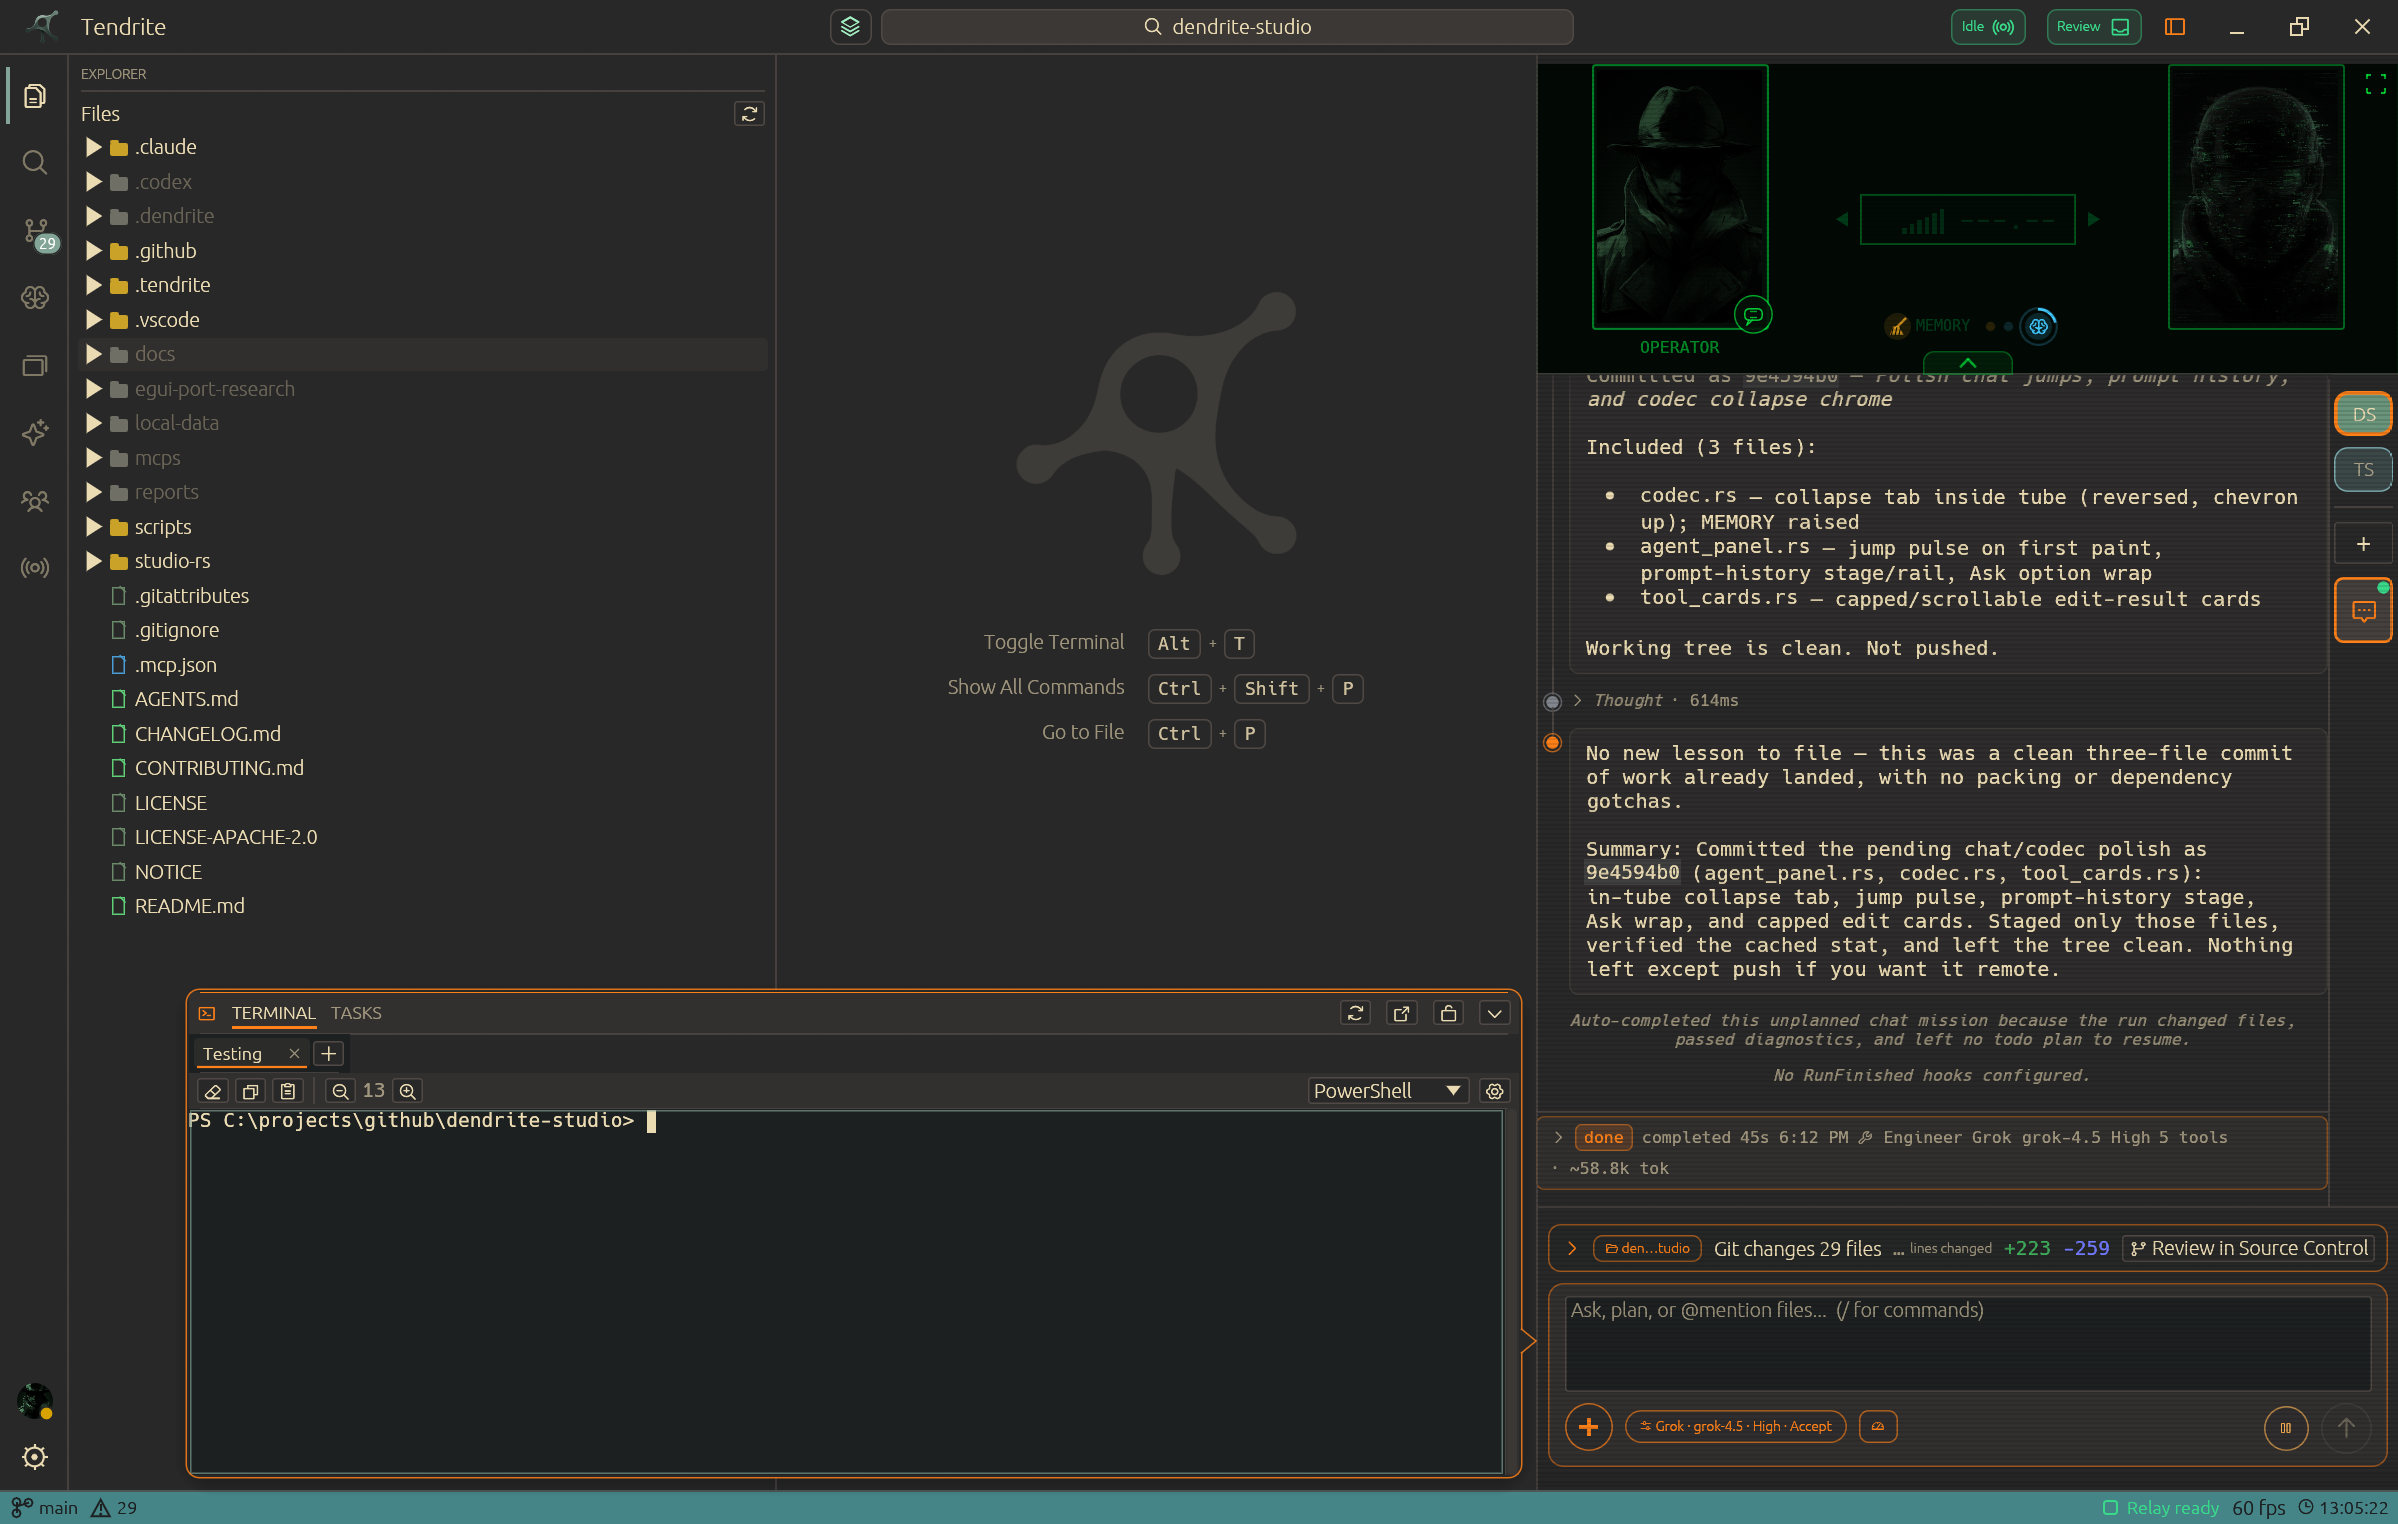Viewport: 2398px width, 1524px height.
Task: Expand the done completed run summary
Action: 1558,1137
